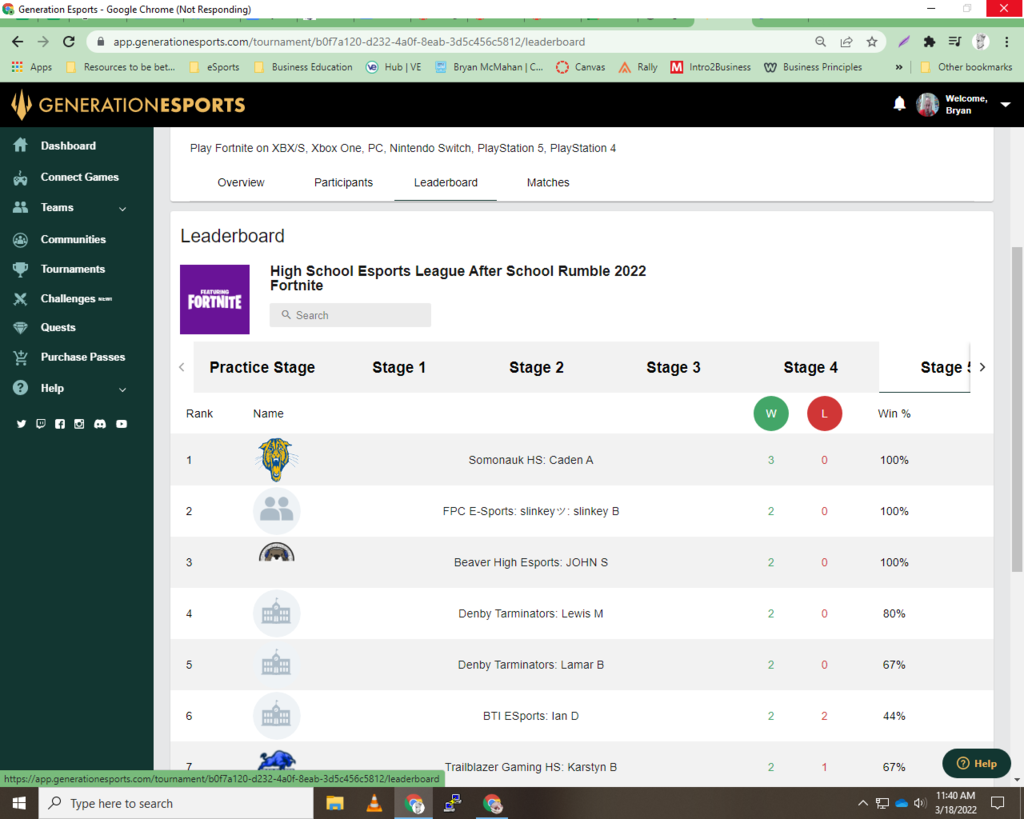Click the Communities icon in sidebar
Image resolution: width=1024 pixels, height=819 pixels.
tap(20, 239)
